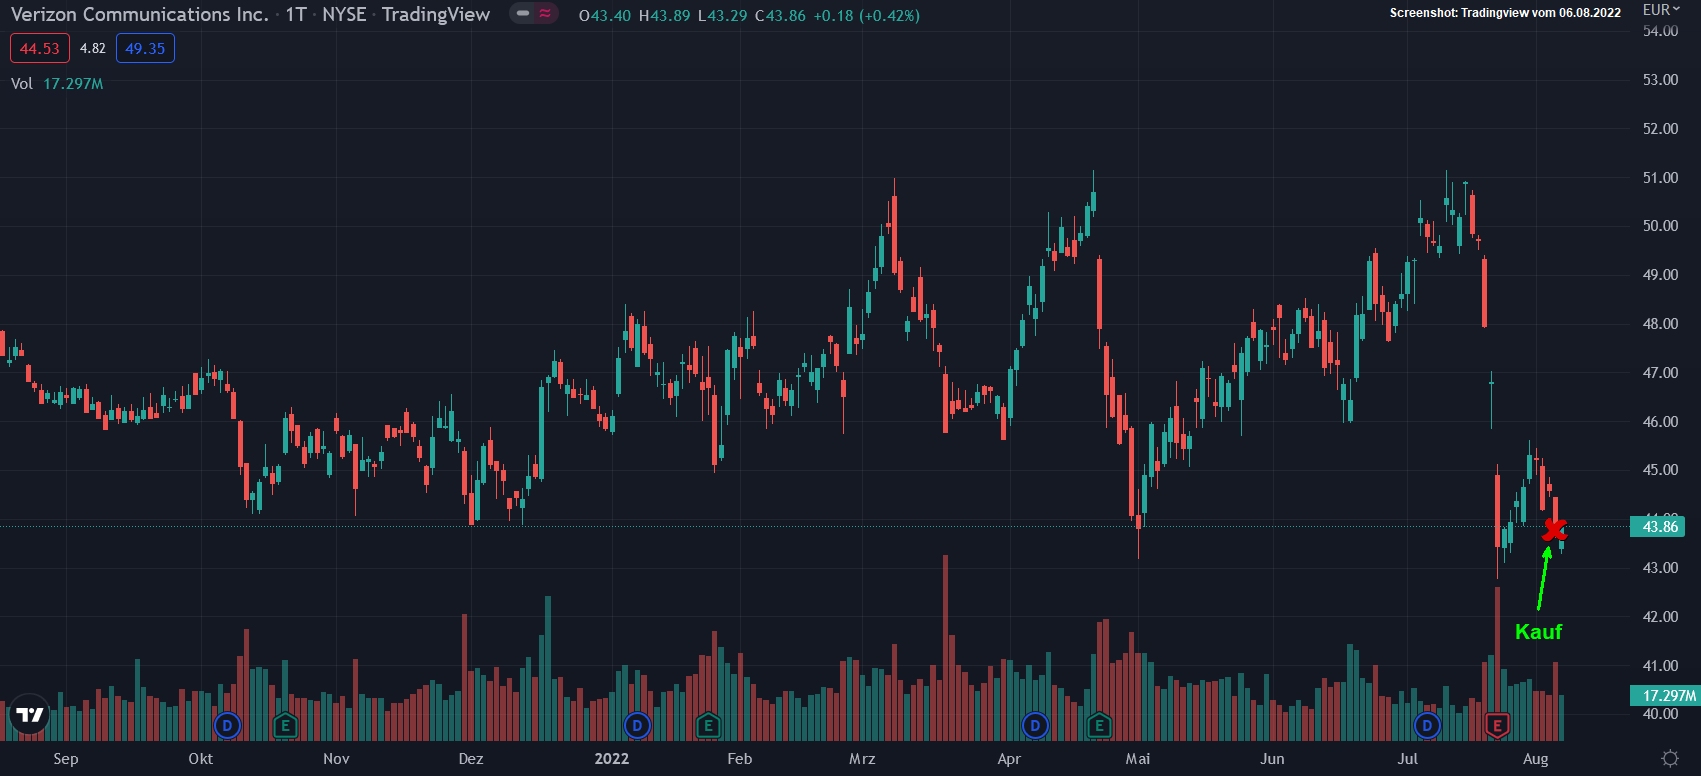Click the 1T interval label
This screenshot has height=776, width=1701.
pyautogui.click(x=296, y=15)
